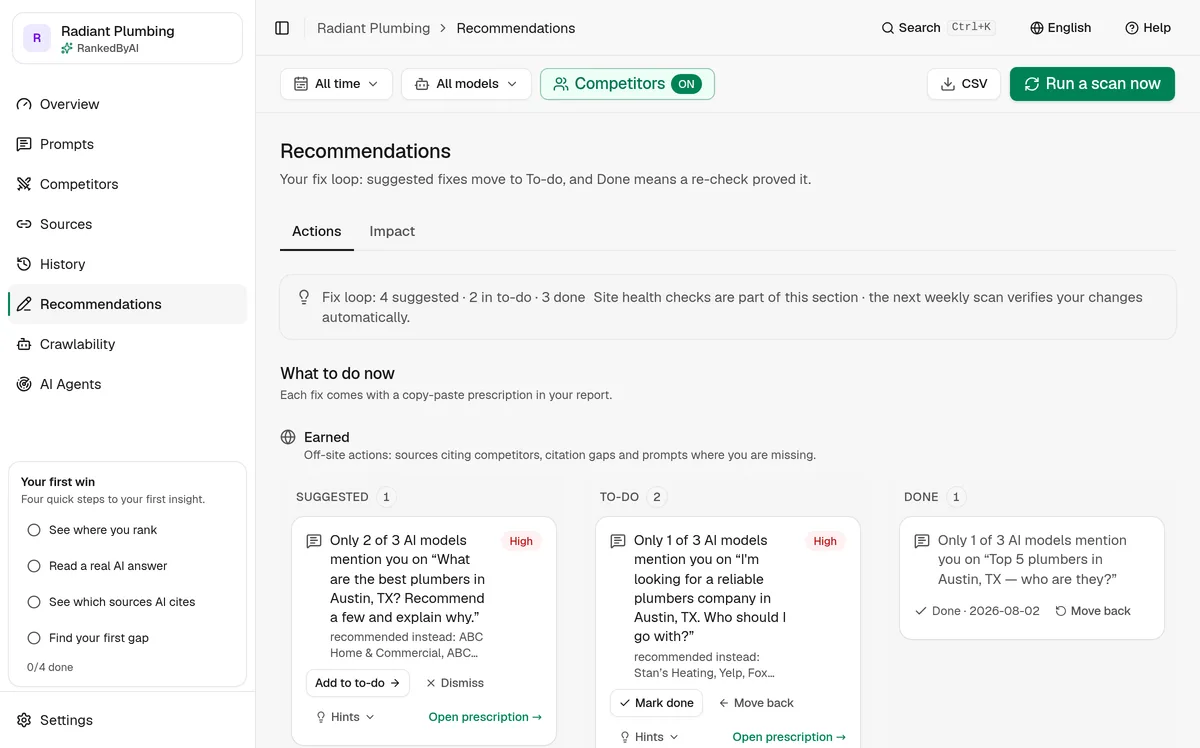The image size is (1200, 748).
Task: Click Move back on the Done card
Action: click(1093, 611)
